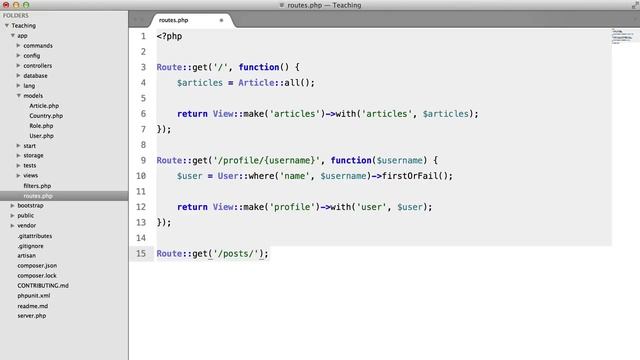640x360 pixels.
Task: Expand the config folder arrow
Action: (18, 55)
